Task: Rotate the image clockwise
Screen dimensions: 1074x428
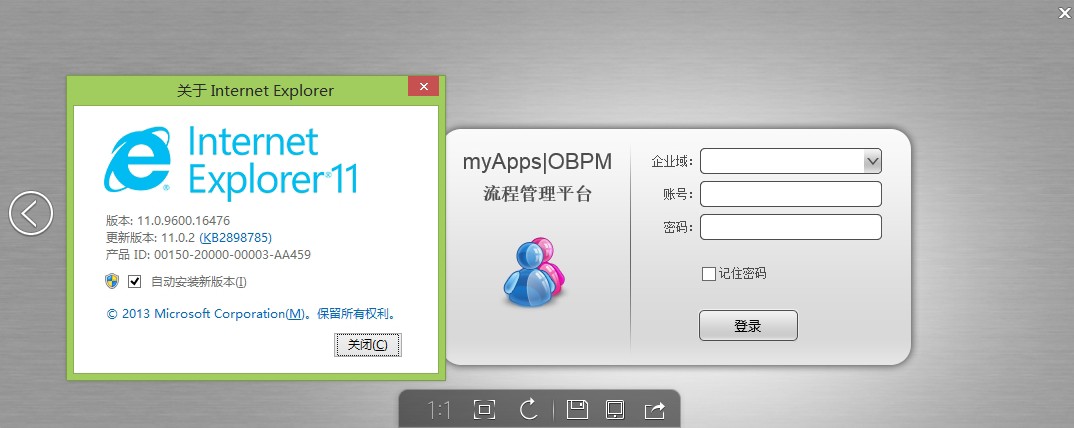Action: point(528,410)
